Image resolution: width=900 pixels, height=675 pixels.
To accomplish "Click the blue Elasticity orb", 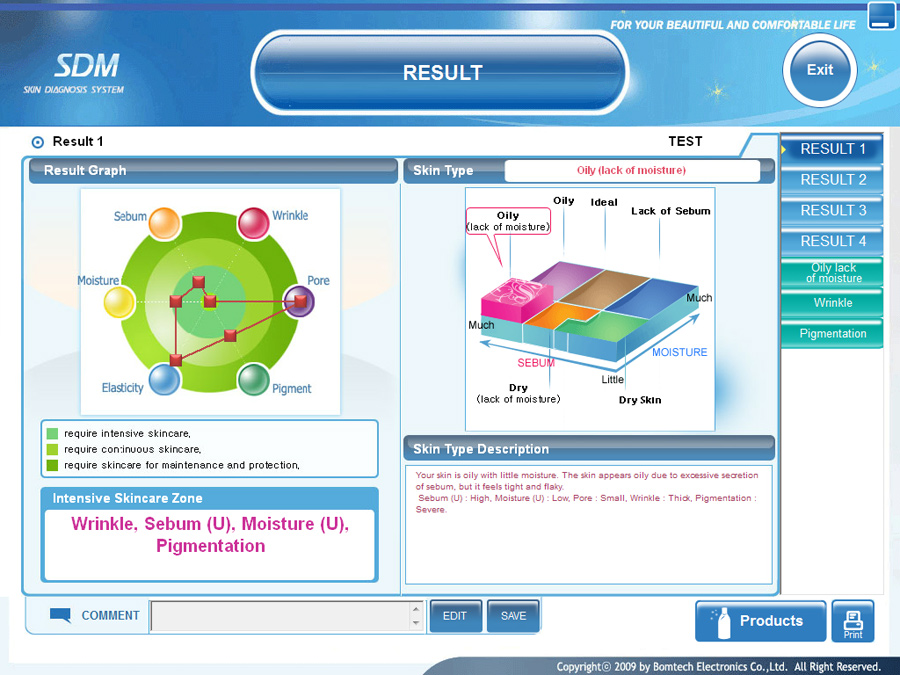I will coord(164,379).
